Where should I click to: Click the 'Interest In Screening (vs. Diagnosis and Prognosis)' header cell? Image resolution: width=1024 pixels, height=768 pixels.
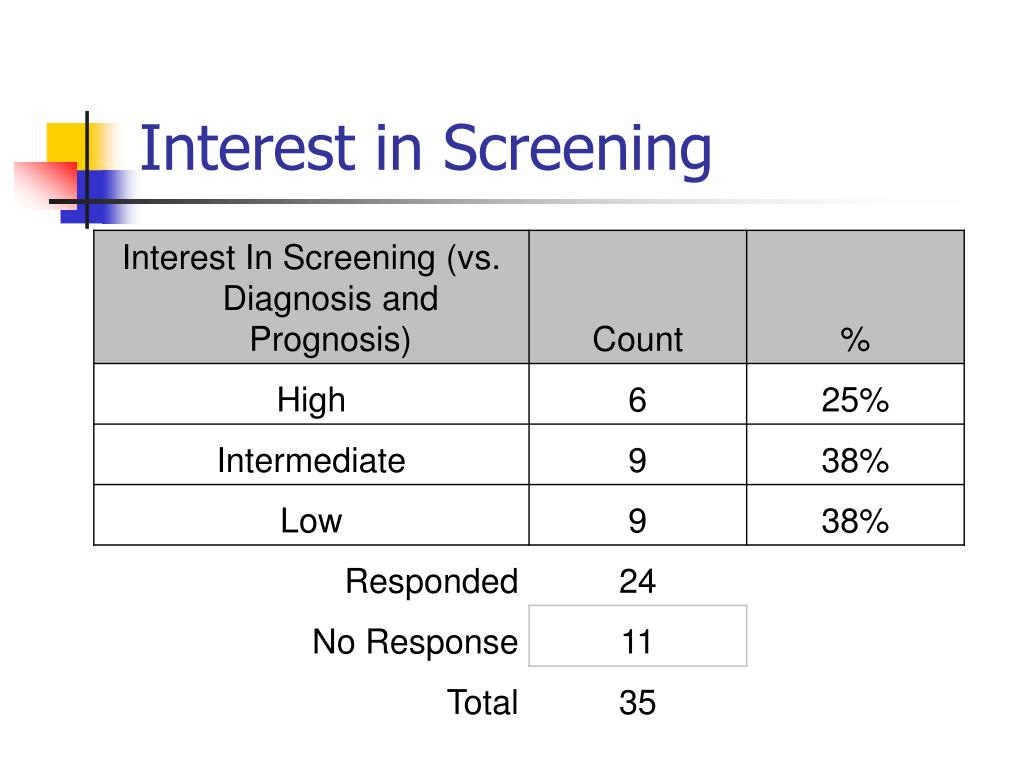coord(312,297)
